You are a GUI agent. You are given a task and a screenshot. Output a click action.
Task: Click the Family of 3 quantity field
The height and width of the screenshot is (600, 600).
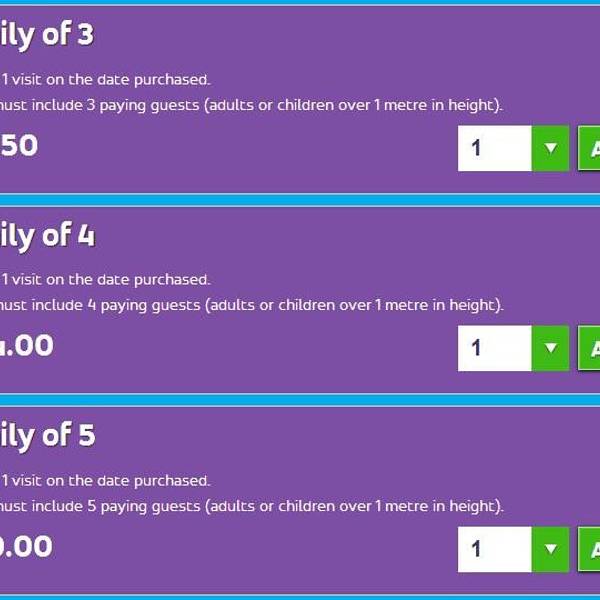[495, 148]
